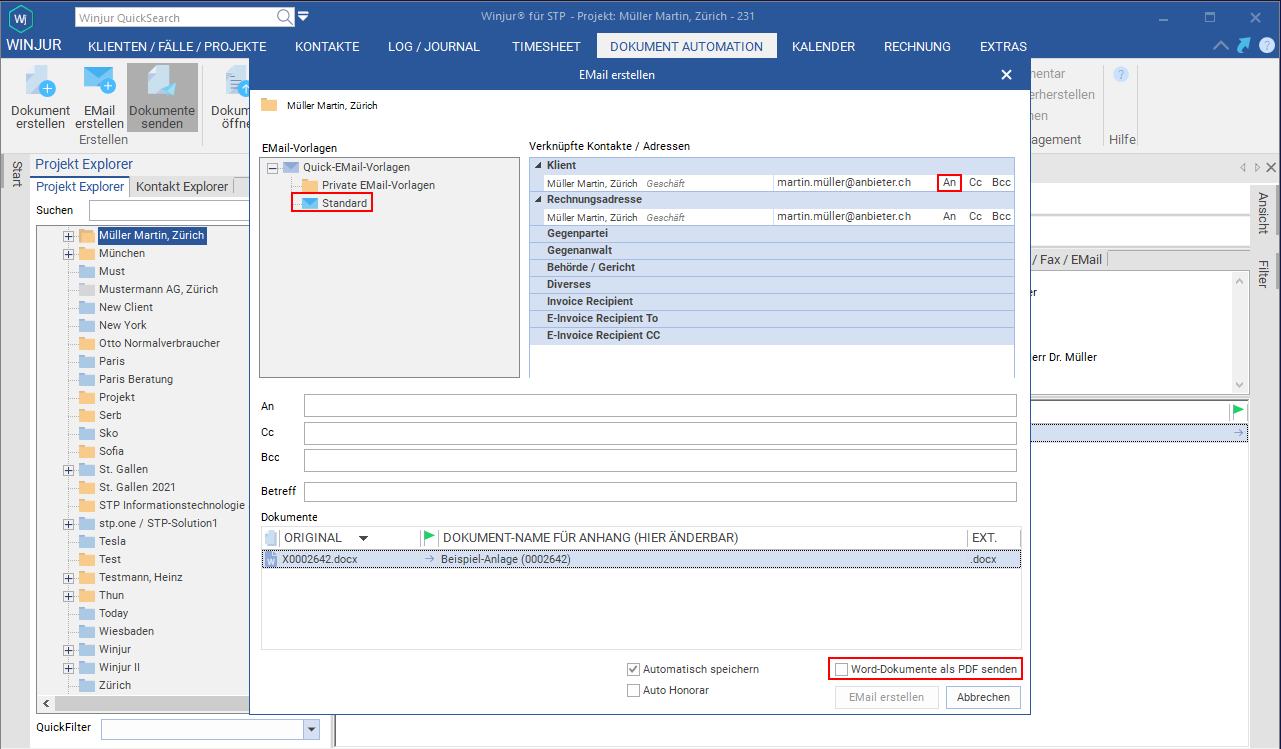The width and height of the screenshot is (1281, 749).
Task: Click the Hilfe ribbon help icon
Action: pyautogui.click(x=1121, y=75)
